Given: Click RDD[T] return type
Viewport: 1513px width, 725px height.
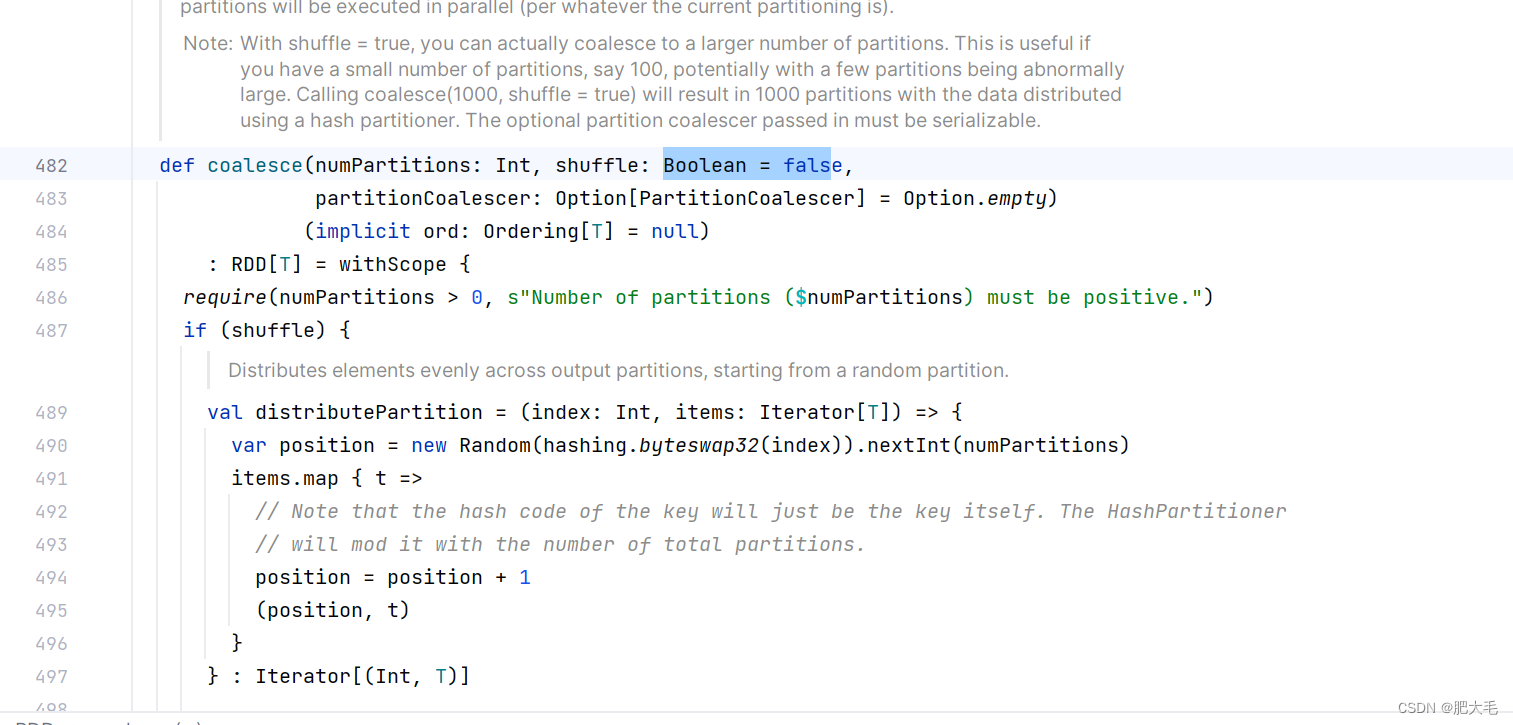Looking at the screenshot, I should coord(267,264).
